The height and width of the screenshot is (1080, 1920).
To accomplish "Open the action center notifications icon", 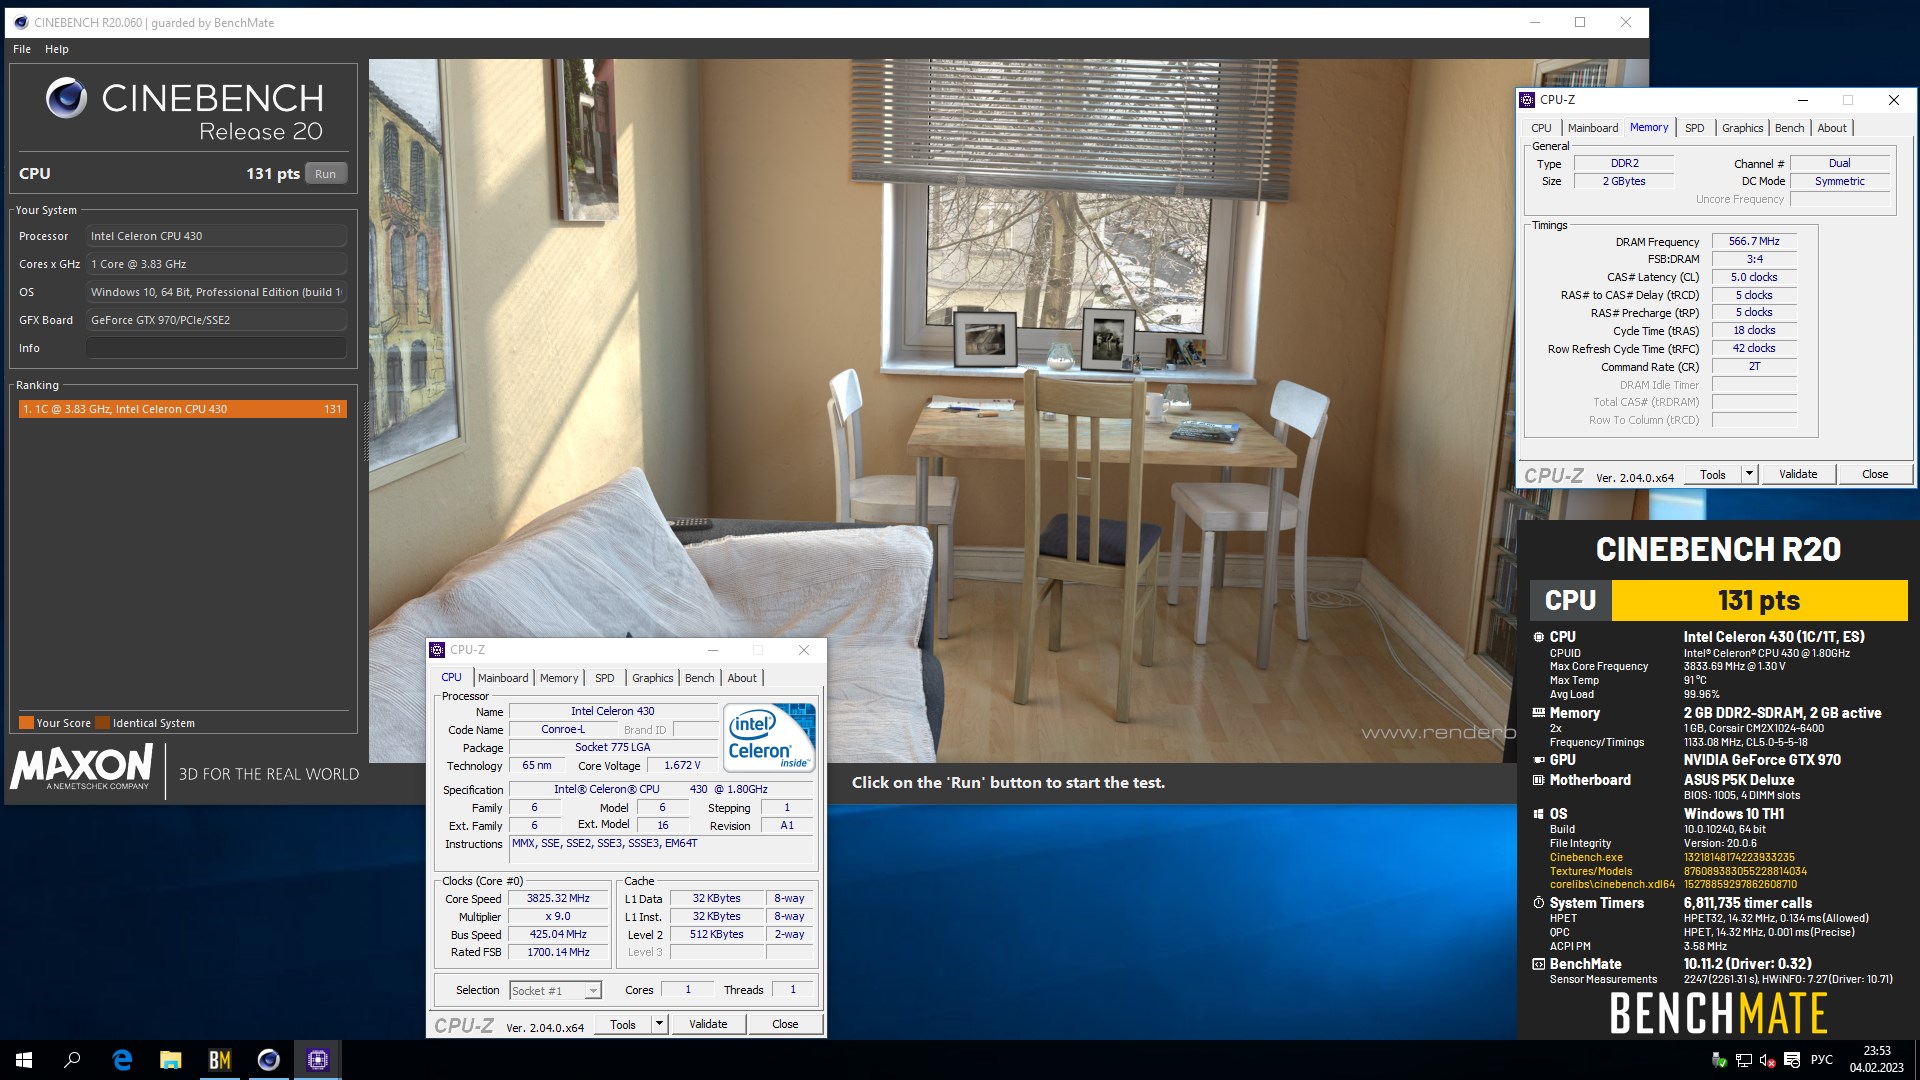I will pos(1792,1060).
